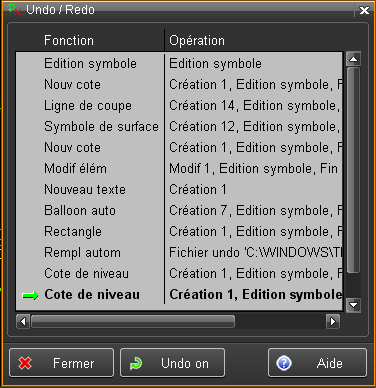Click the horizontal scroll right arrow
The height and width of the screenshot is (388, 376).
click(333, 321)
